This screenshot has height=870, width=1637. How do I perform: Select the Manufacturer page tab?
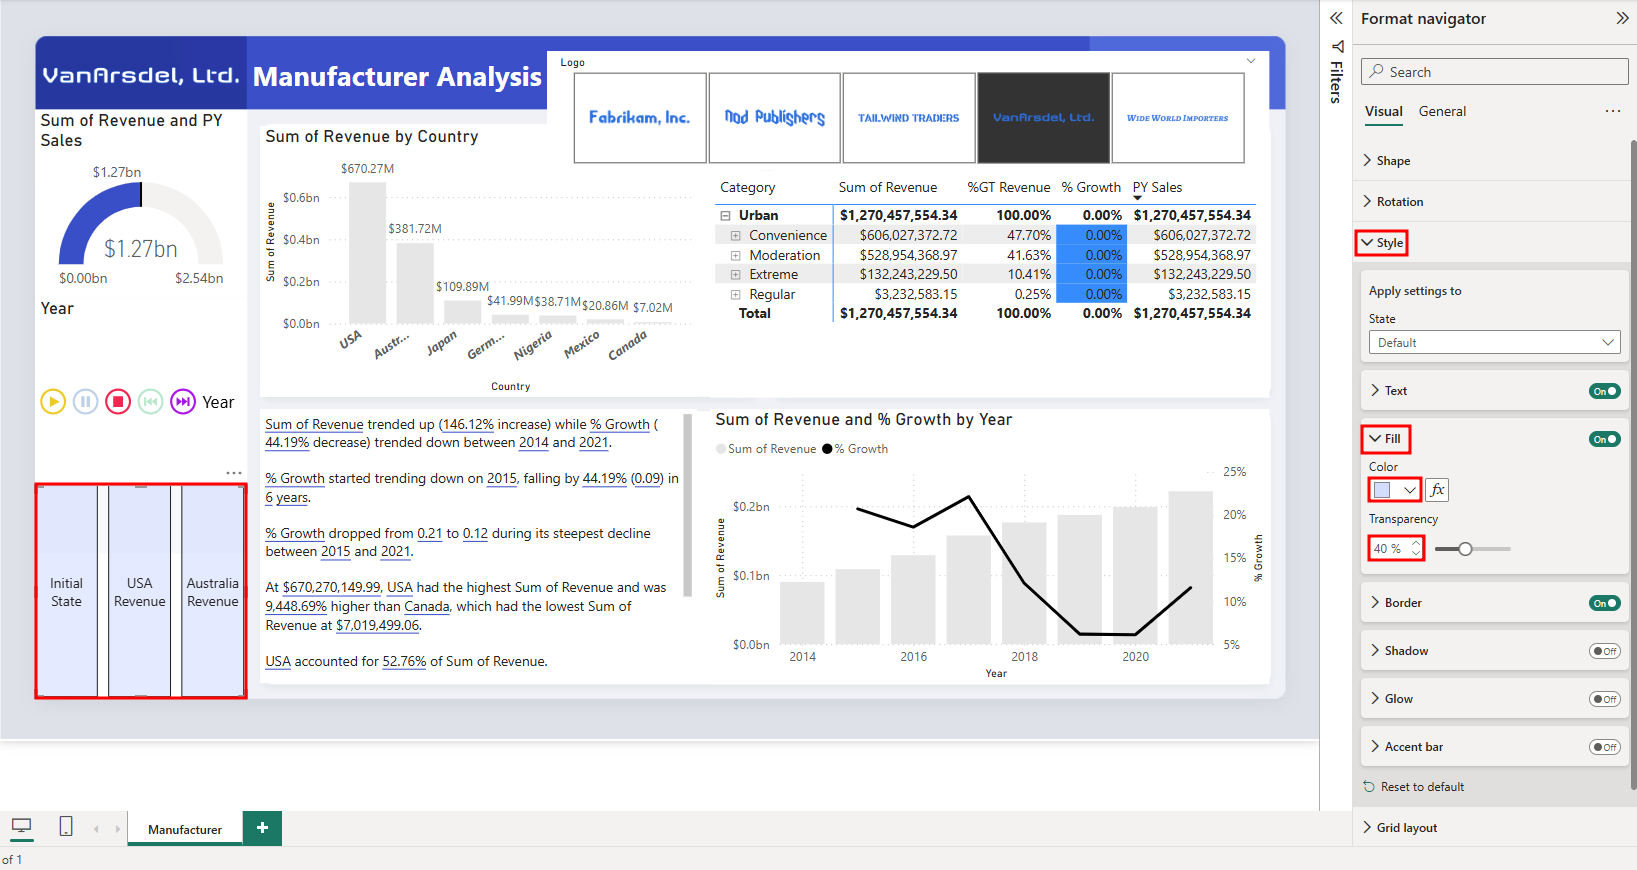(185, 829)
